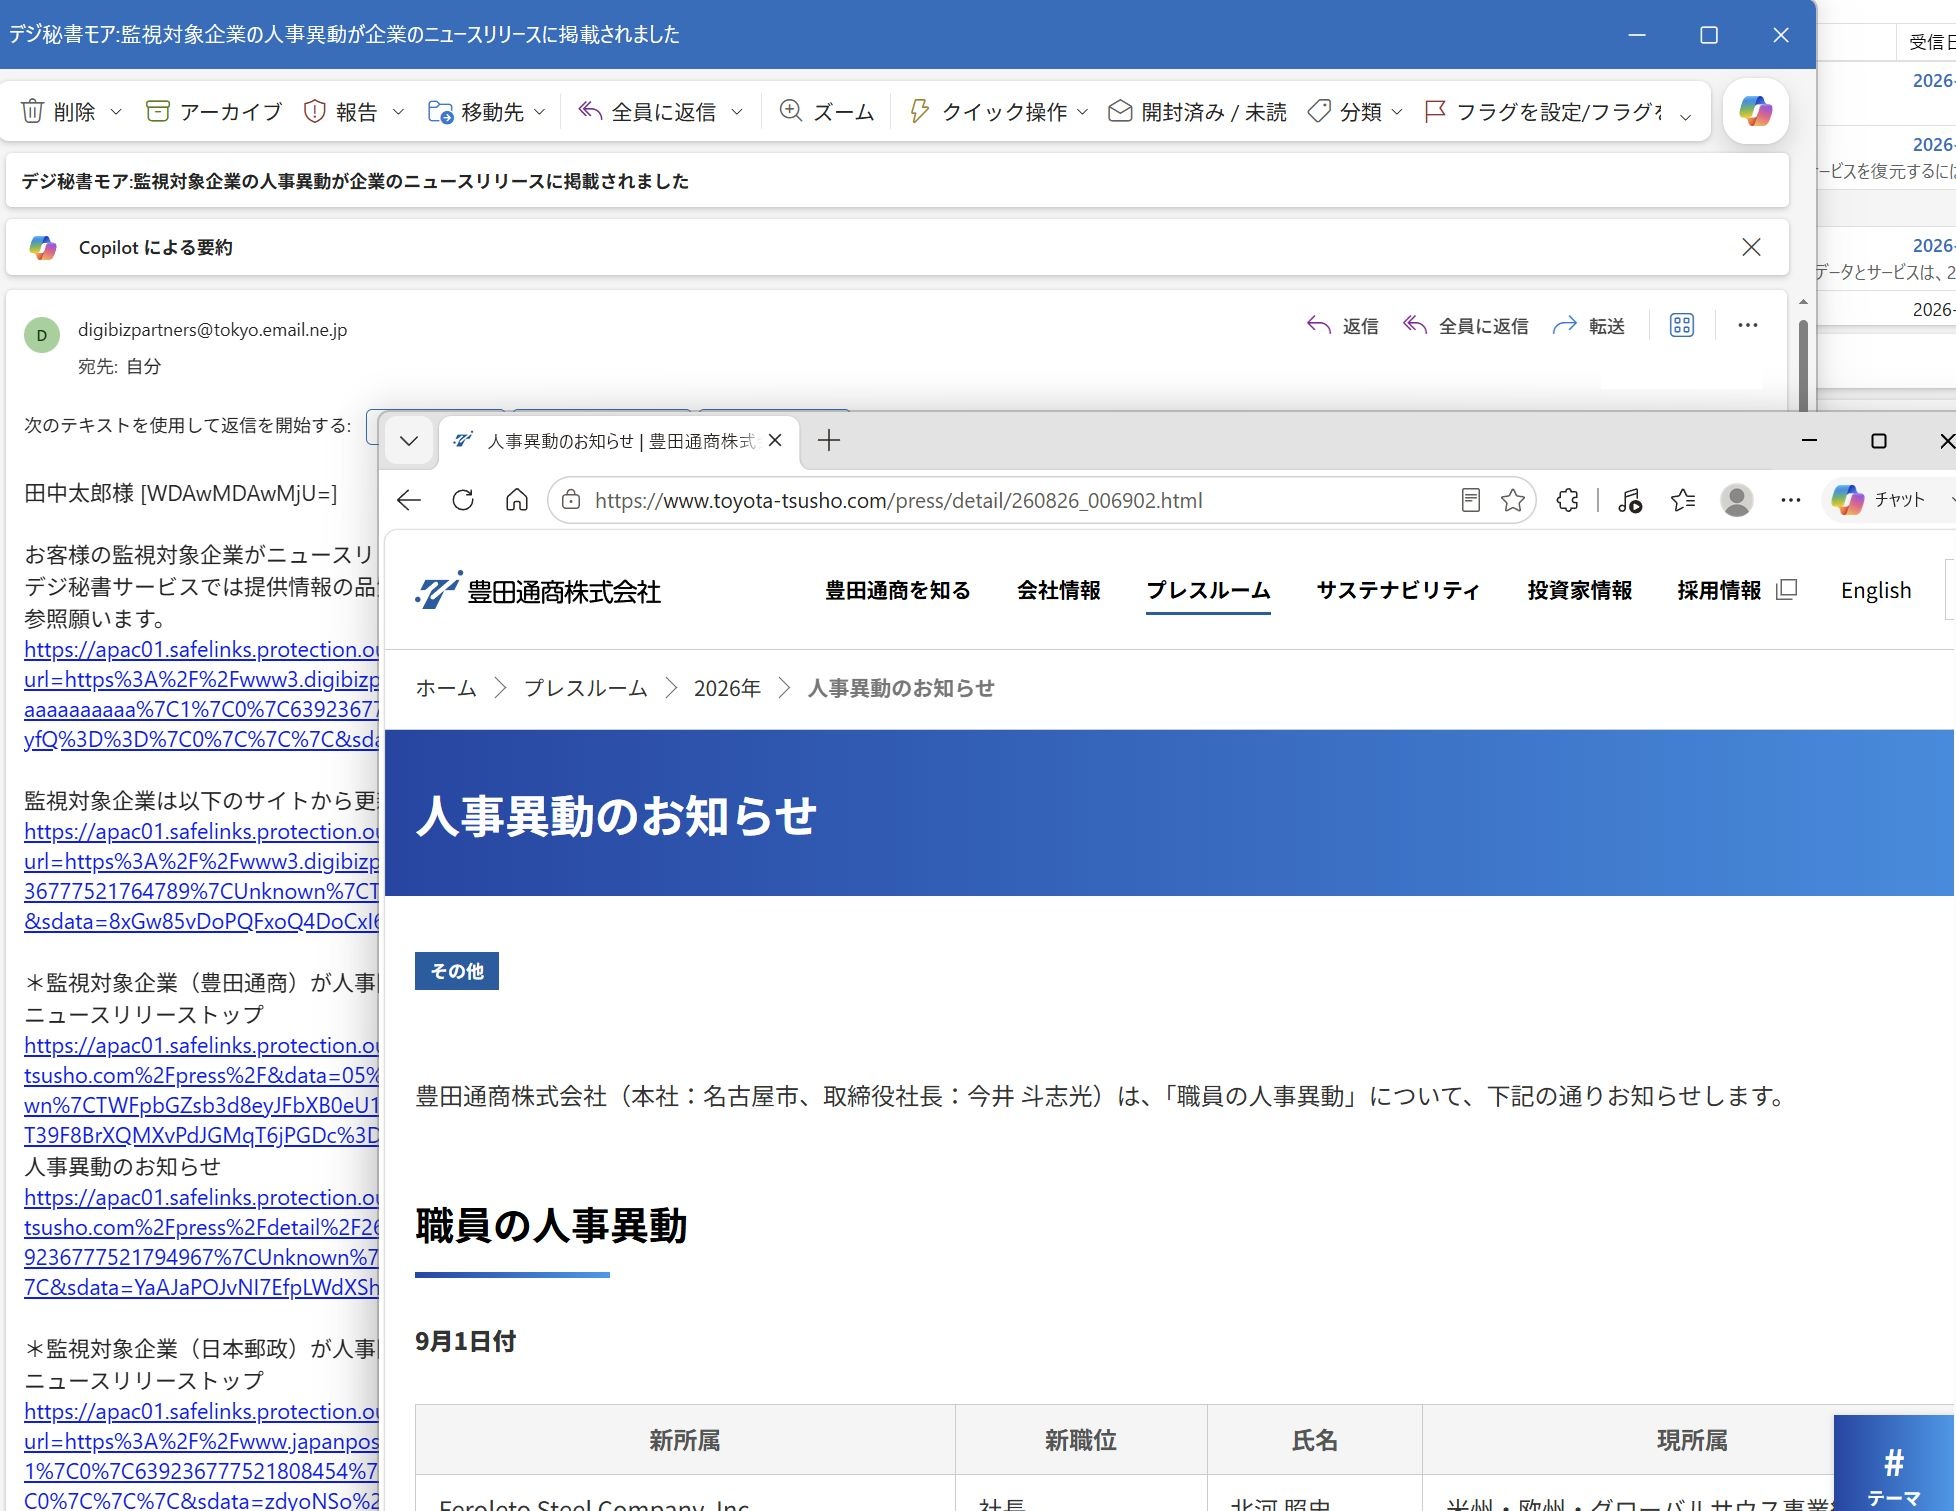Add the page to favorites with the star icon
This screenshot has height=1511, width=1956.
click(x=1513, y=500)
